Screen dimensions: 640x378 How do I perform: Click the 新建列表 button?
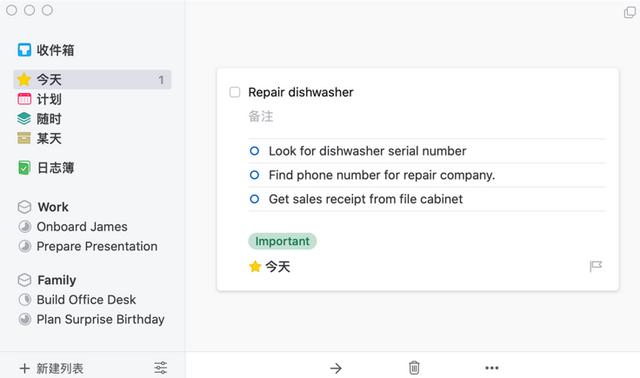[51, 368]
